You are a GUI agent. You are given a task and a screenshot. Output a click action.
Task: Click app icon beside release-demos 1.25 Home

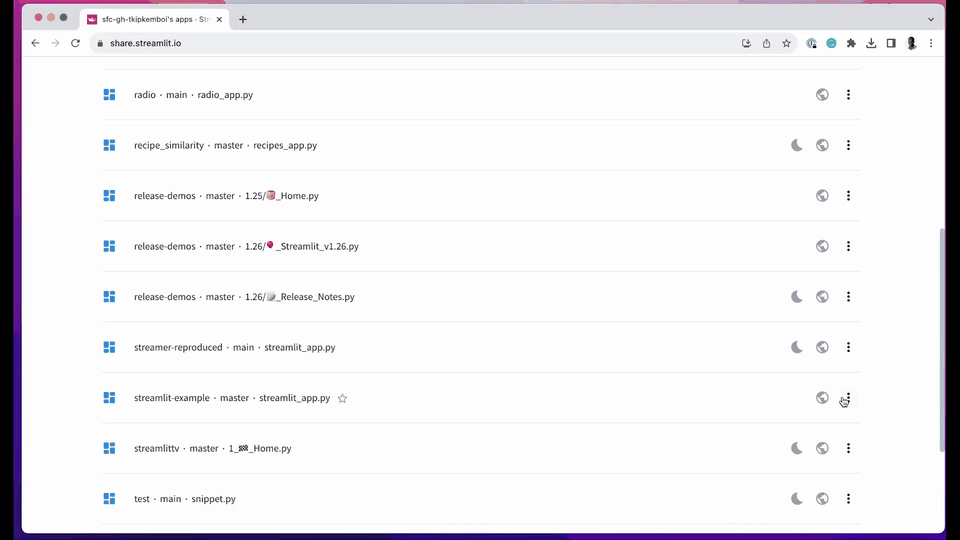(x=110, y=196)
